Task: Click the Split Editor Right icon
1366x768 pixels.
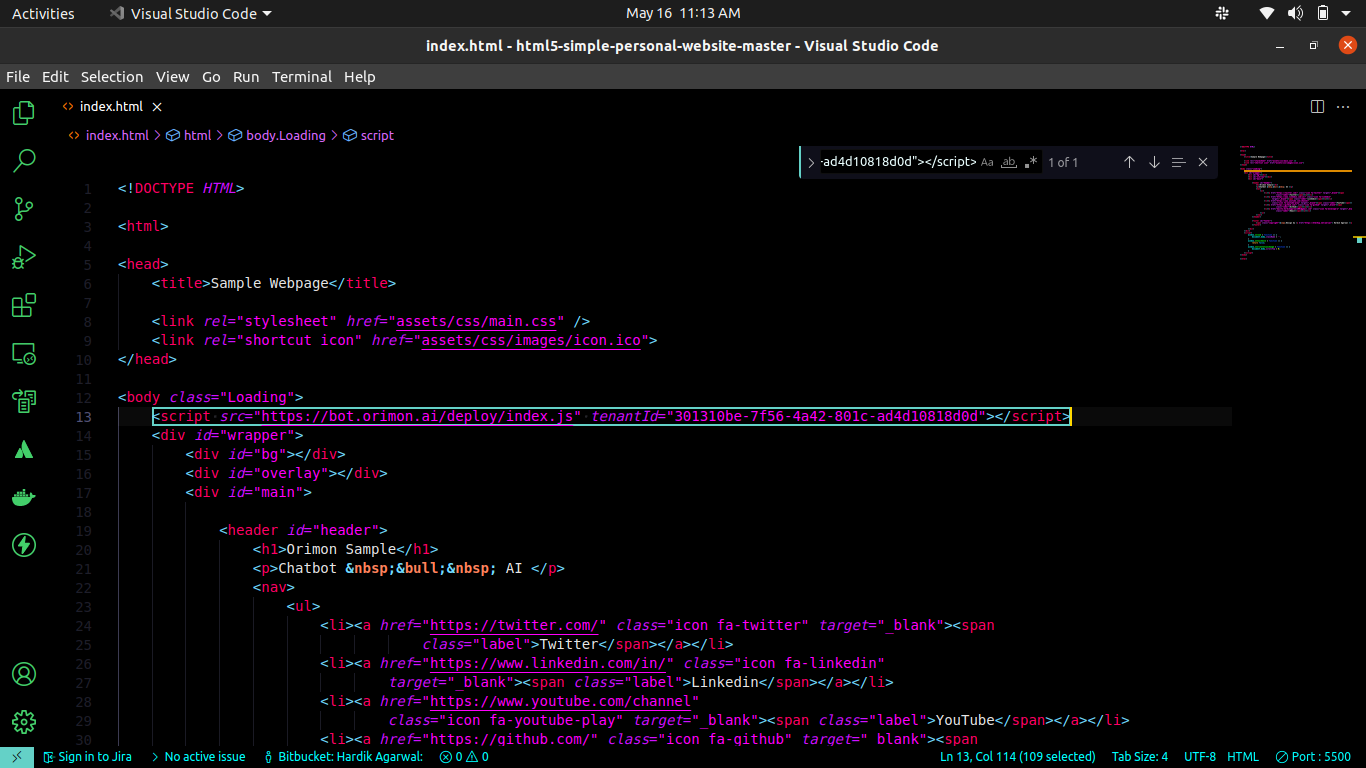Action: [1317, 106]
